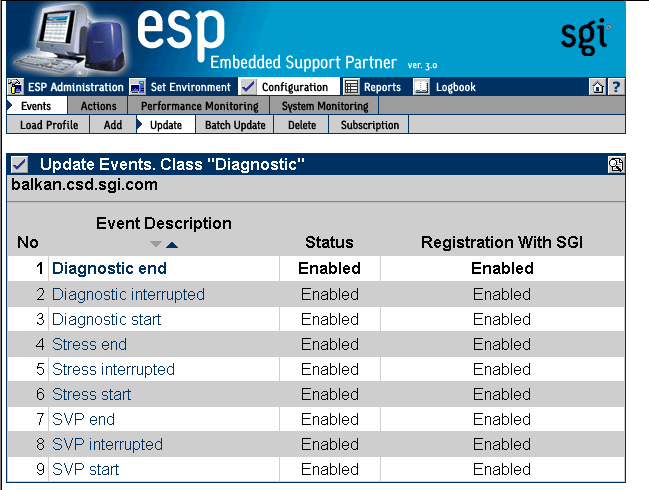Image resolution: width=649 pixels, height=490 pixels.
Task: Click Status value for Diagnostic end
Action: click(329, 269)
